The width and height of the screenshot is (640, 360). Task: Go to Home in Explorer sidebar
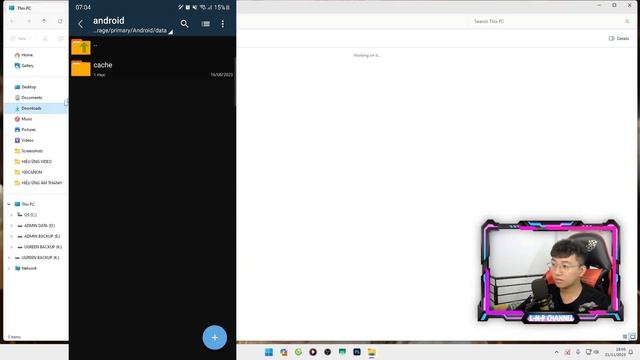click(x=24, y=55)
